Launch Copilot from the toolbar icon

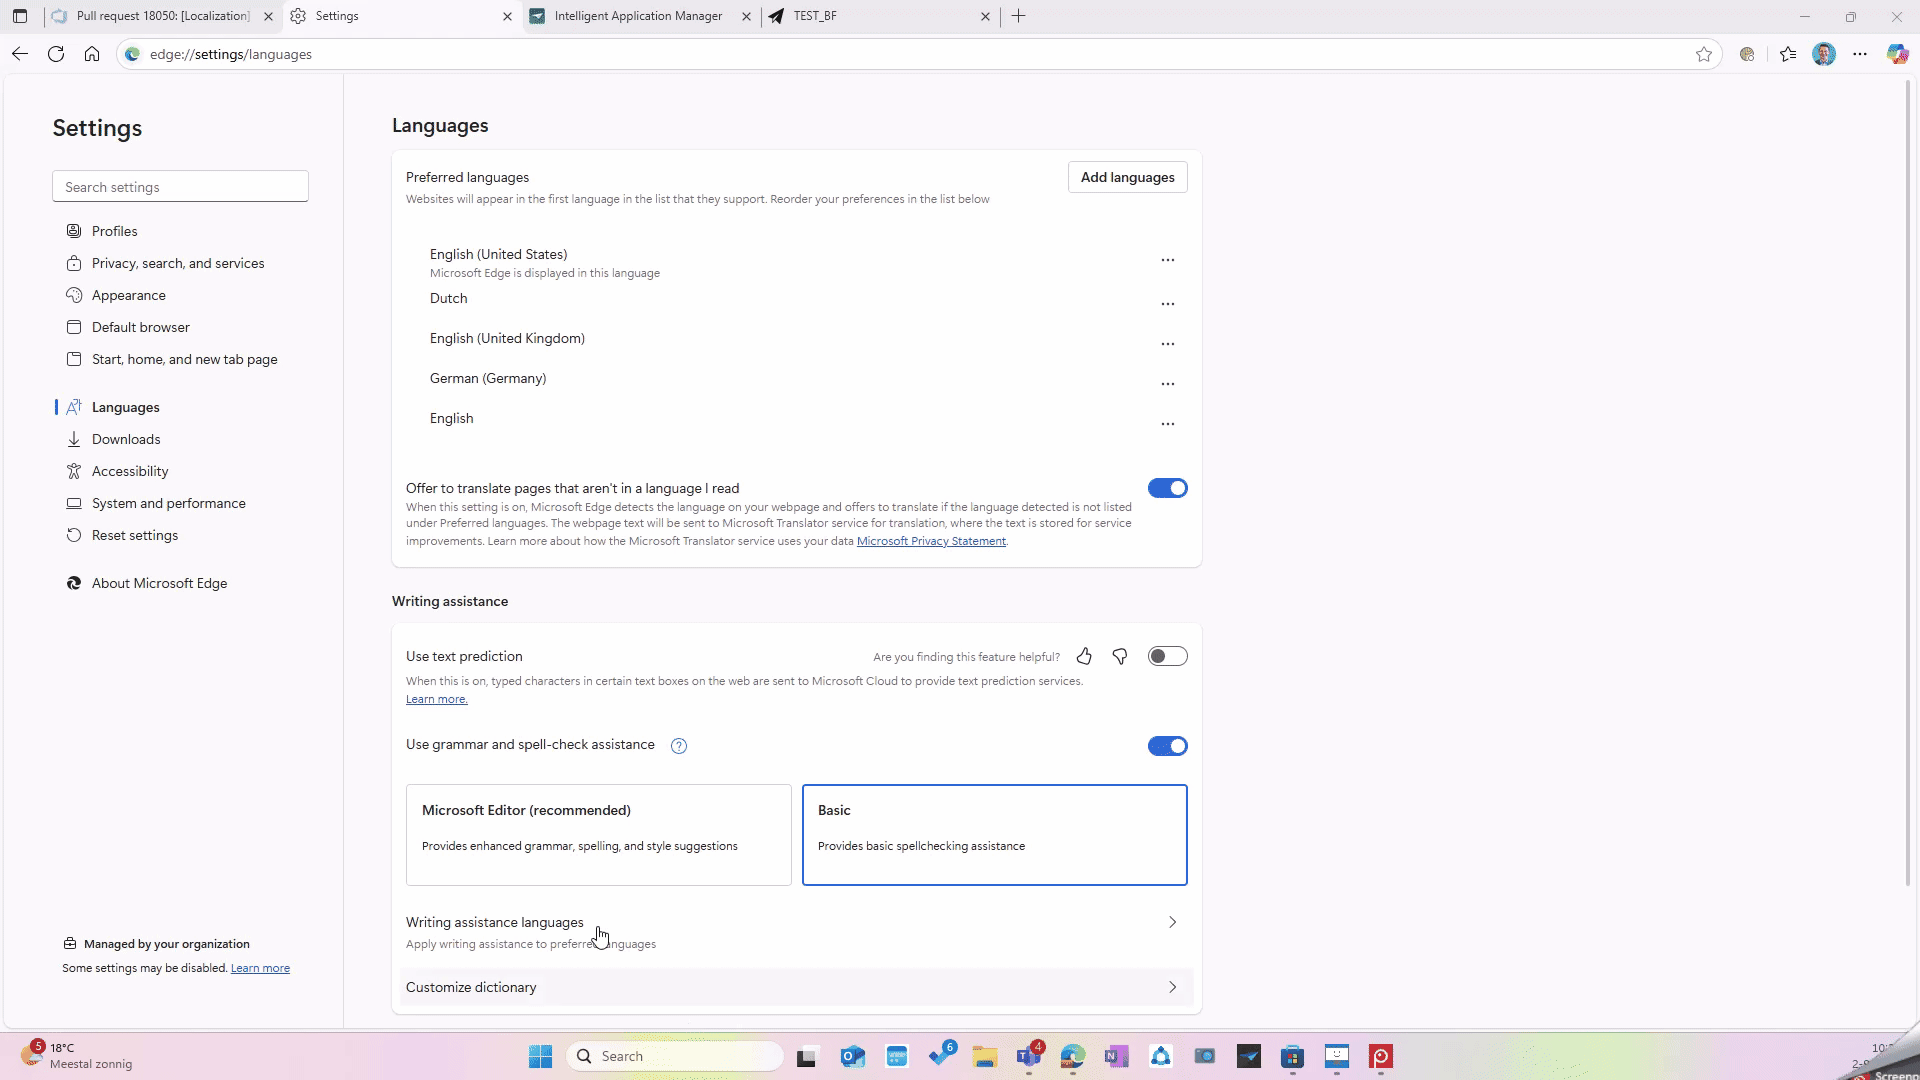point(1897,54)
